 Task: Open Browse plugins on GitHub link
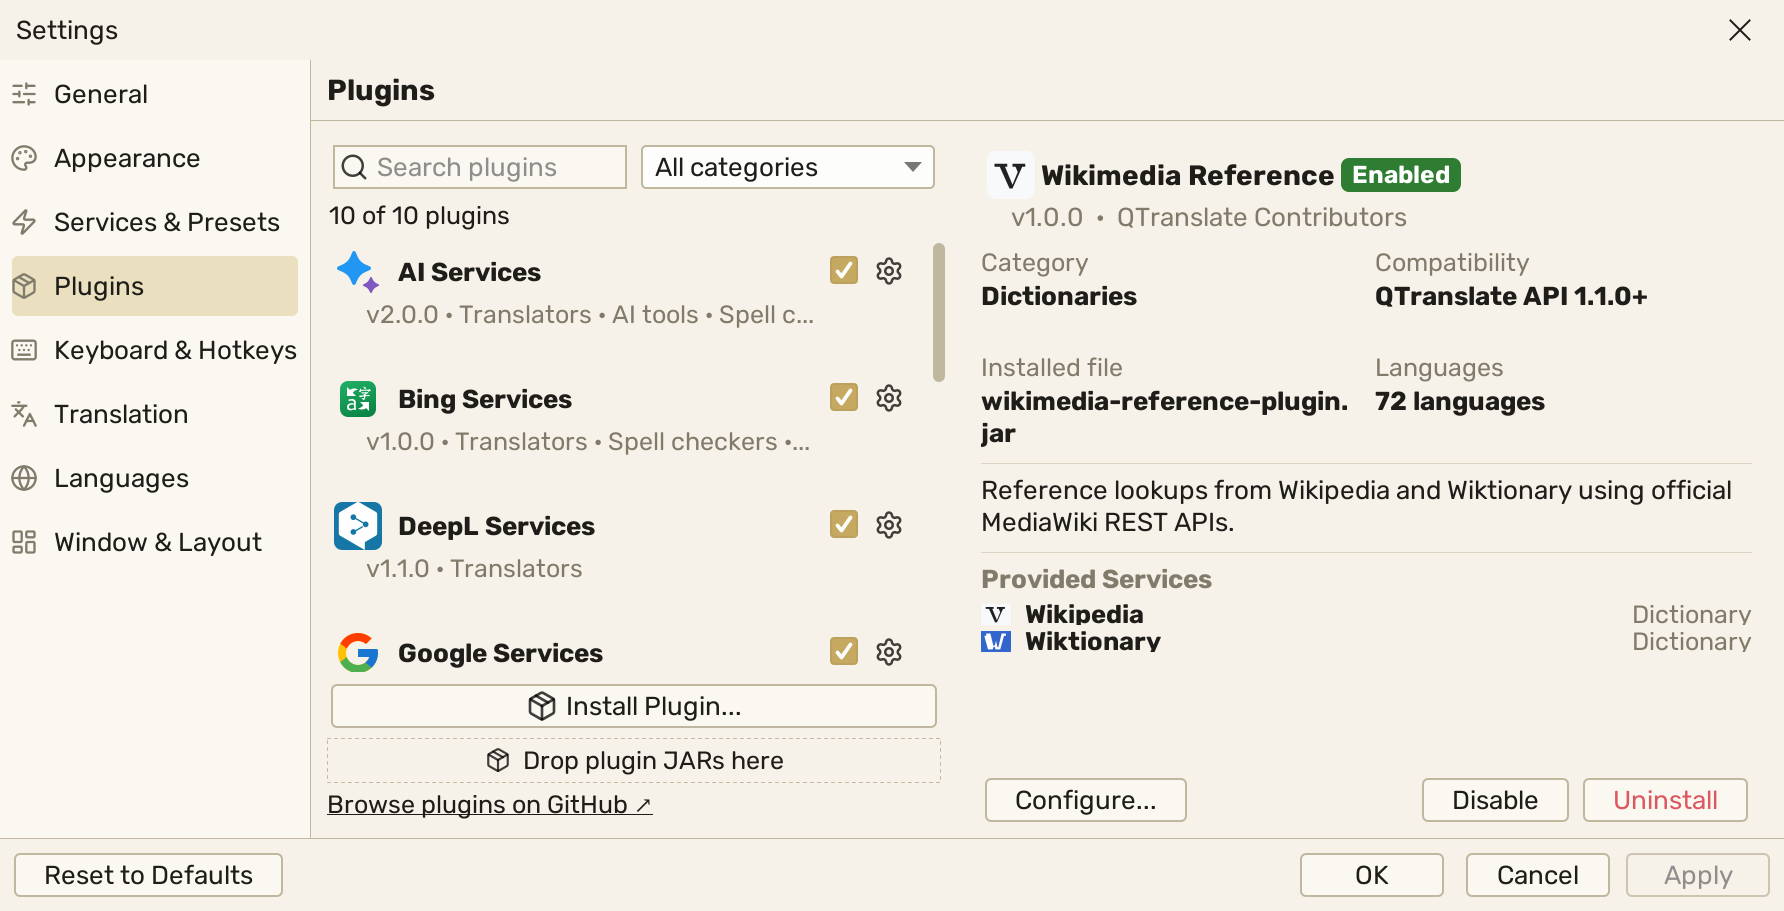[x=490, y=804]
